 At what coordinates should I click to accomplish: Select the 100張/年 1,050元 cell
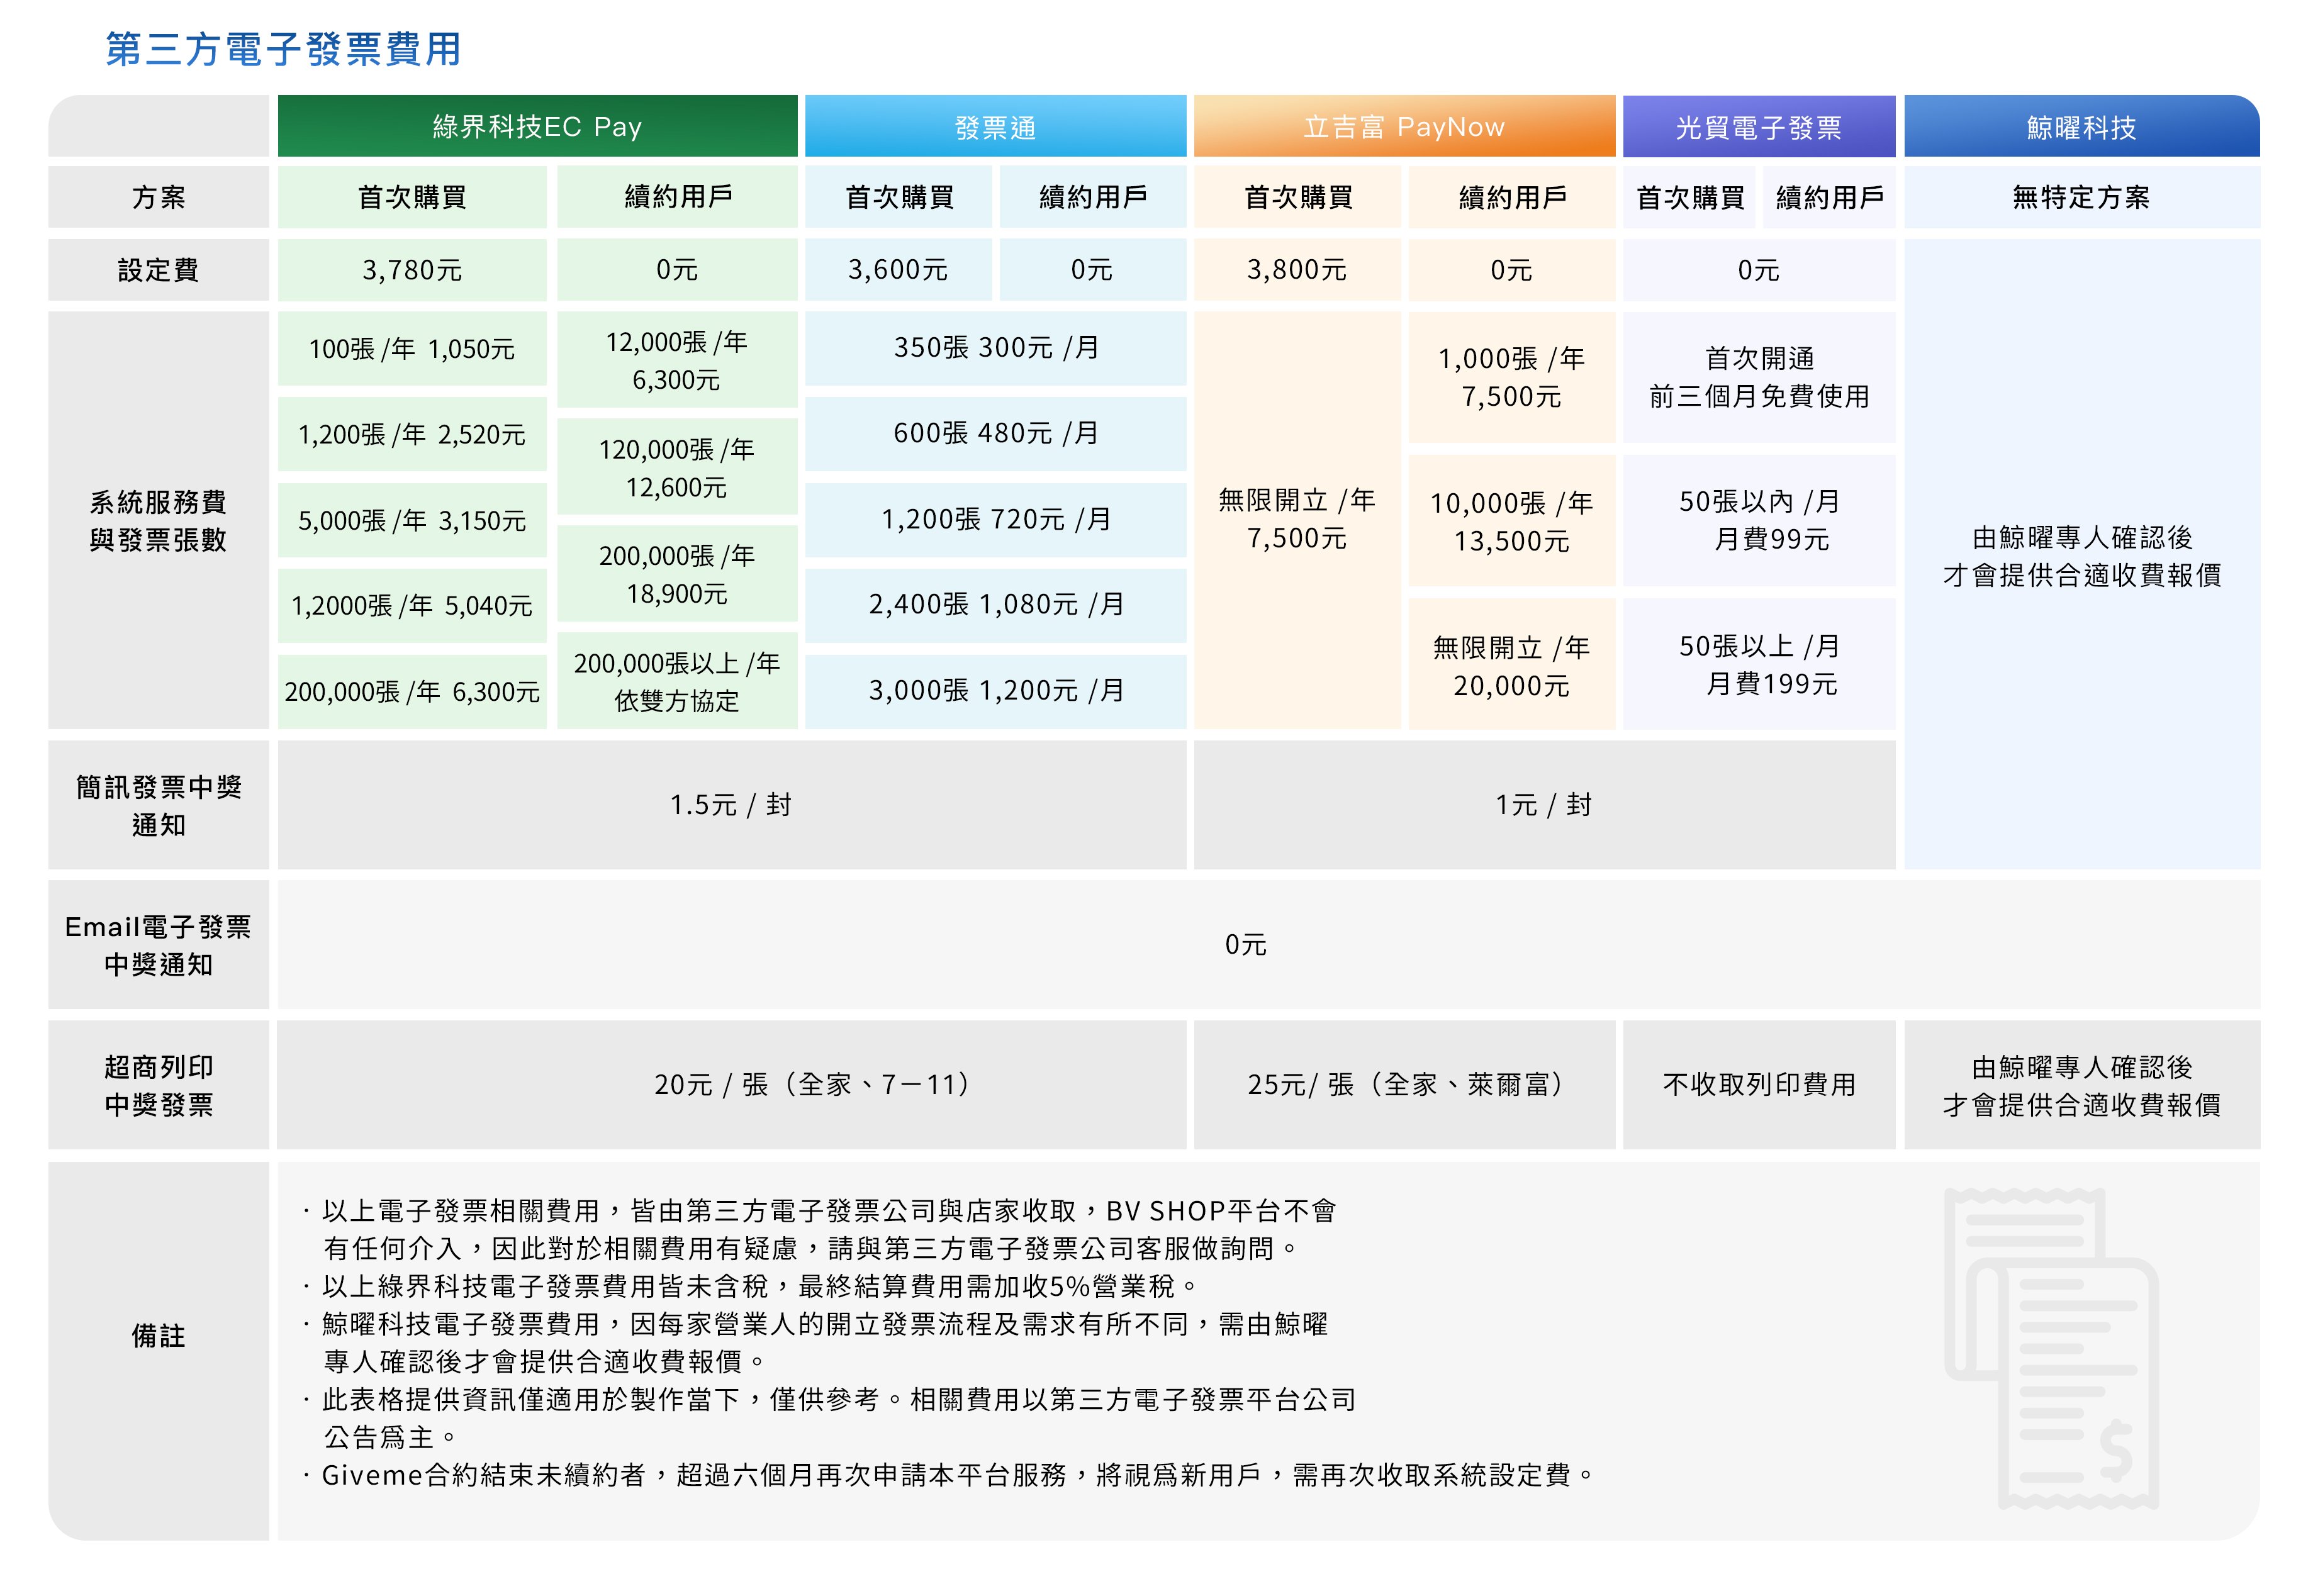(412, 349)
